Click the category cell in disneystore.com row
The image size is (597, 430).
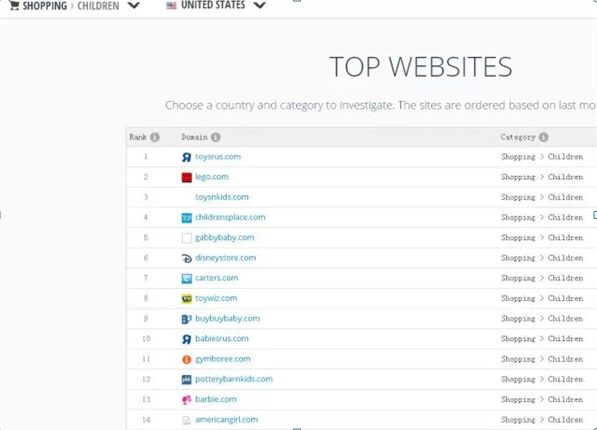[x=542, y=258]
